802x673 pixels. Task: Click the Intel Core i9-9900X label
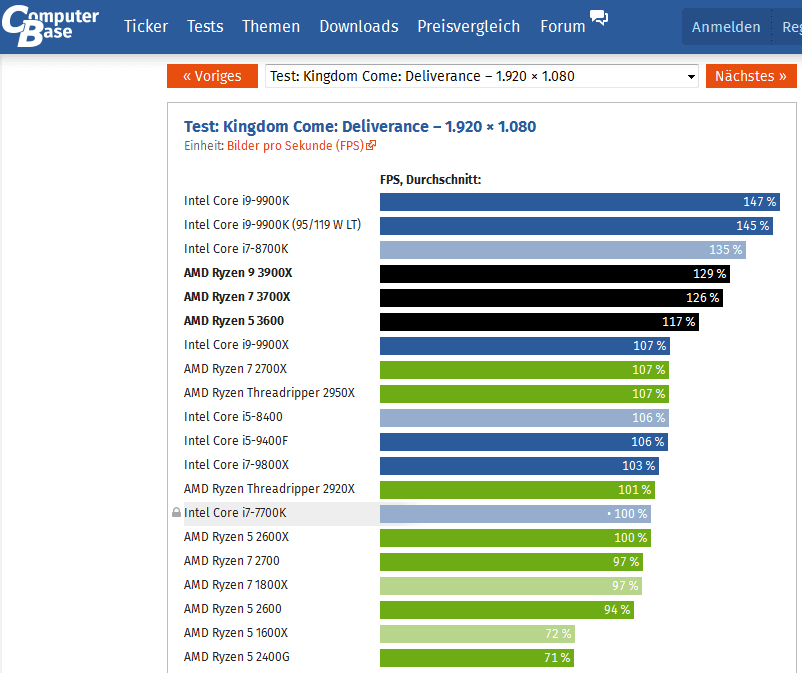tap(236, 345)
